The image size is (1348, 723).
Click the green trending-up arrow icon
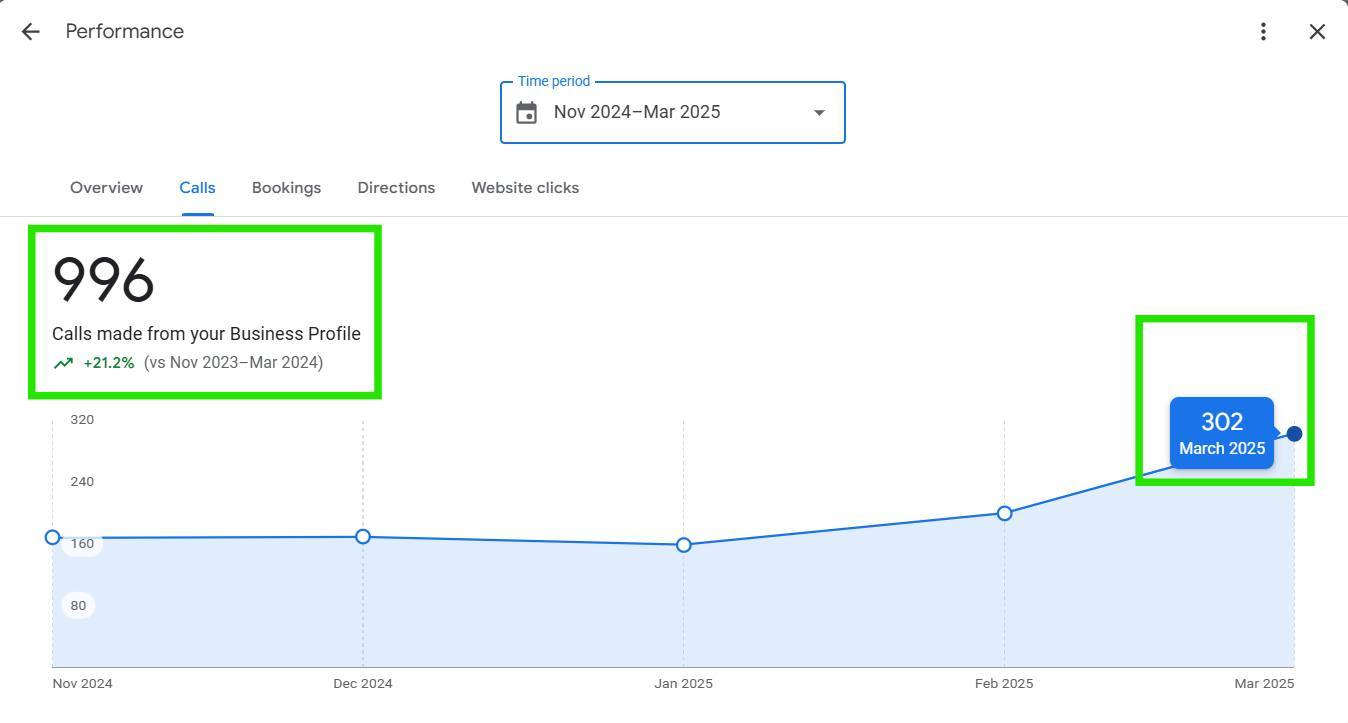[63, 363]
